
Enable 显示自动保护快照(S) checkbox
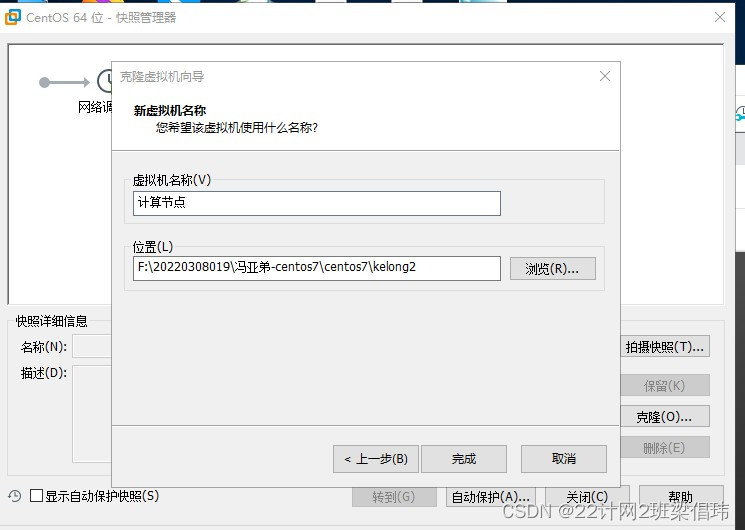37,496
